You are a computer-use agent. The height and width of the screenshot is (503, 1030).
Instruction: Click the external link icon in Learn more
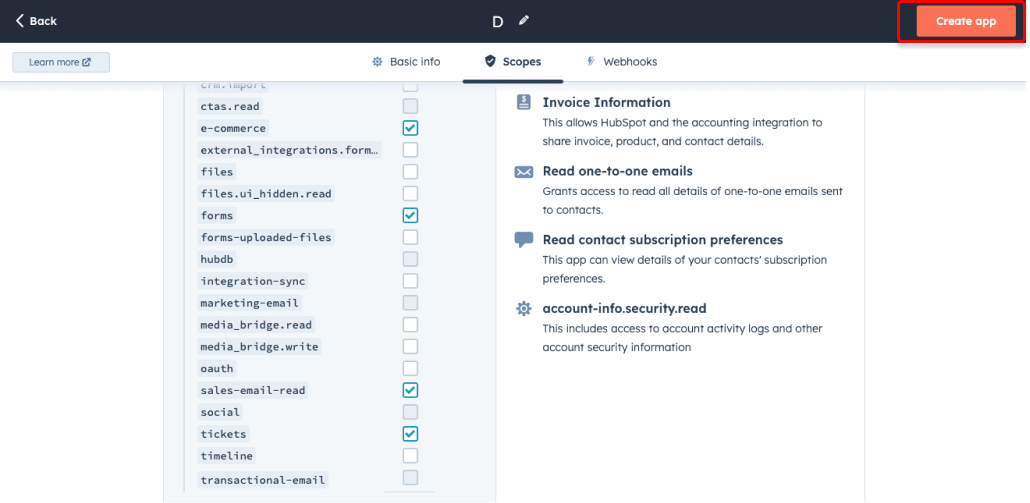(x=87, y=62)
